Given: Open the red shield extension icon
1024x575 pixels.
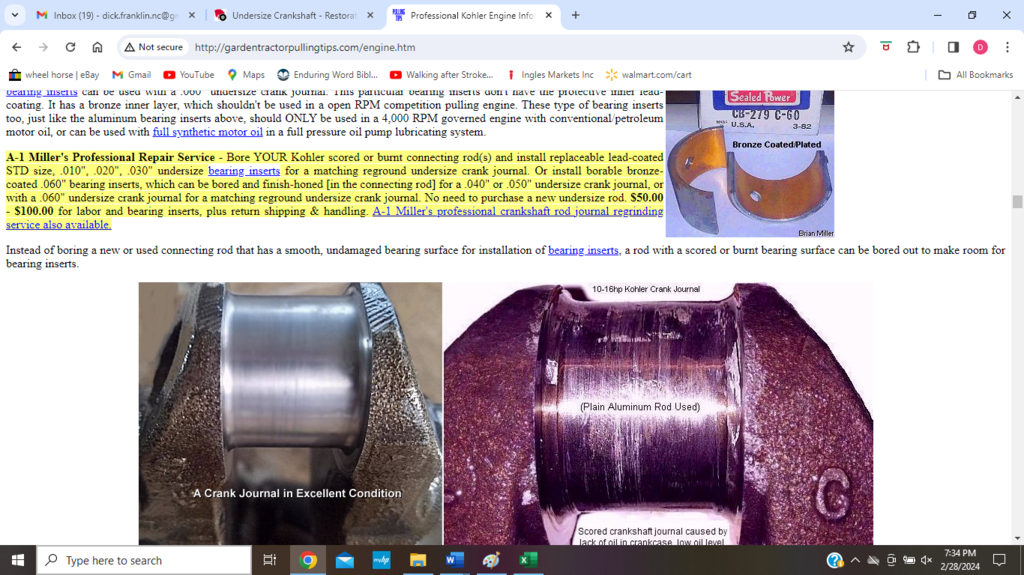Looking at the screenshot, I should point(886,47).
